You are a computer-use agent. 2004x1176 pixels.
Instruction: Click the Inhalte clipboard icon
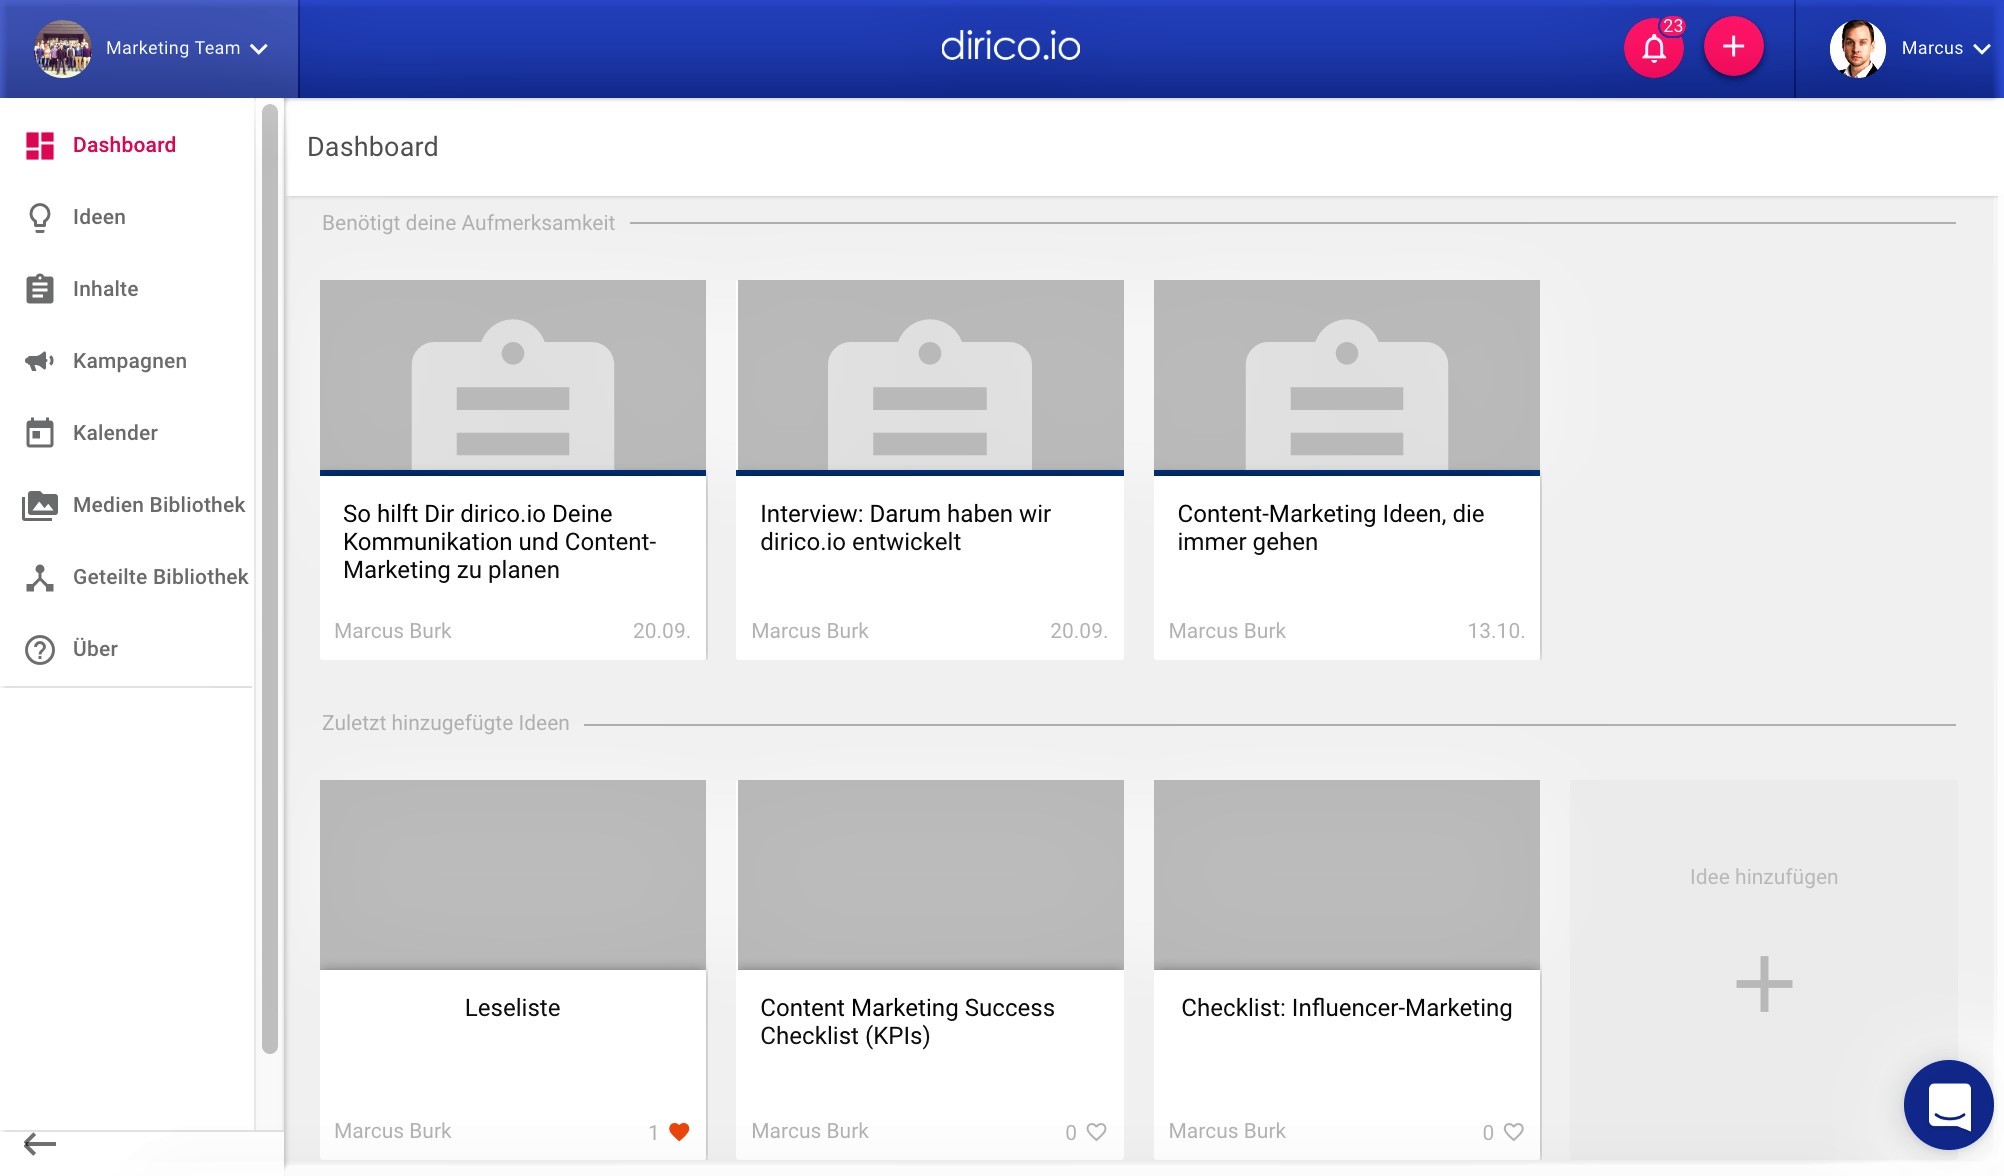click(x=40, y=289)
